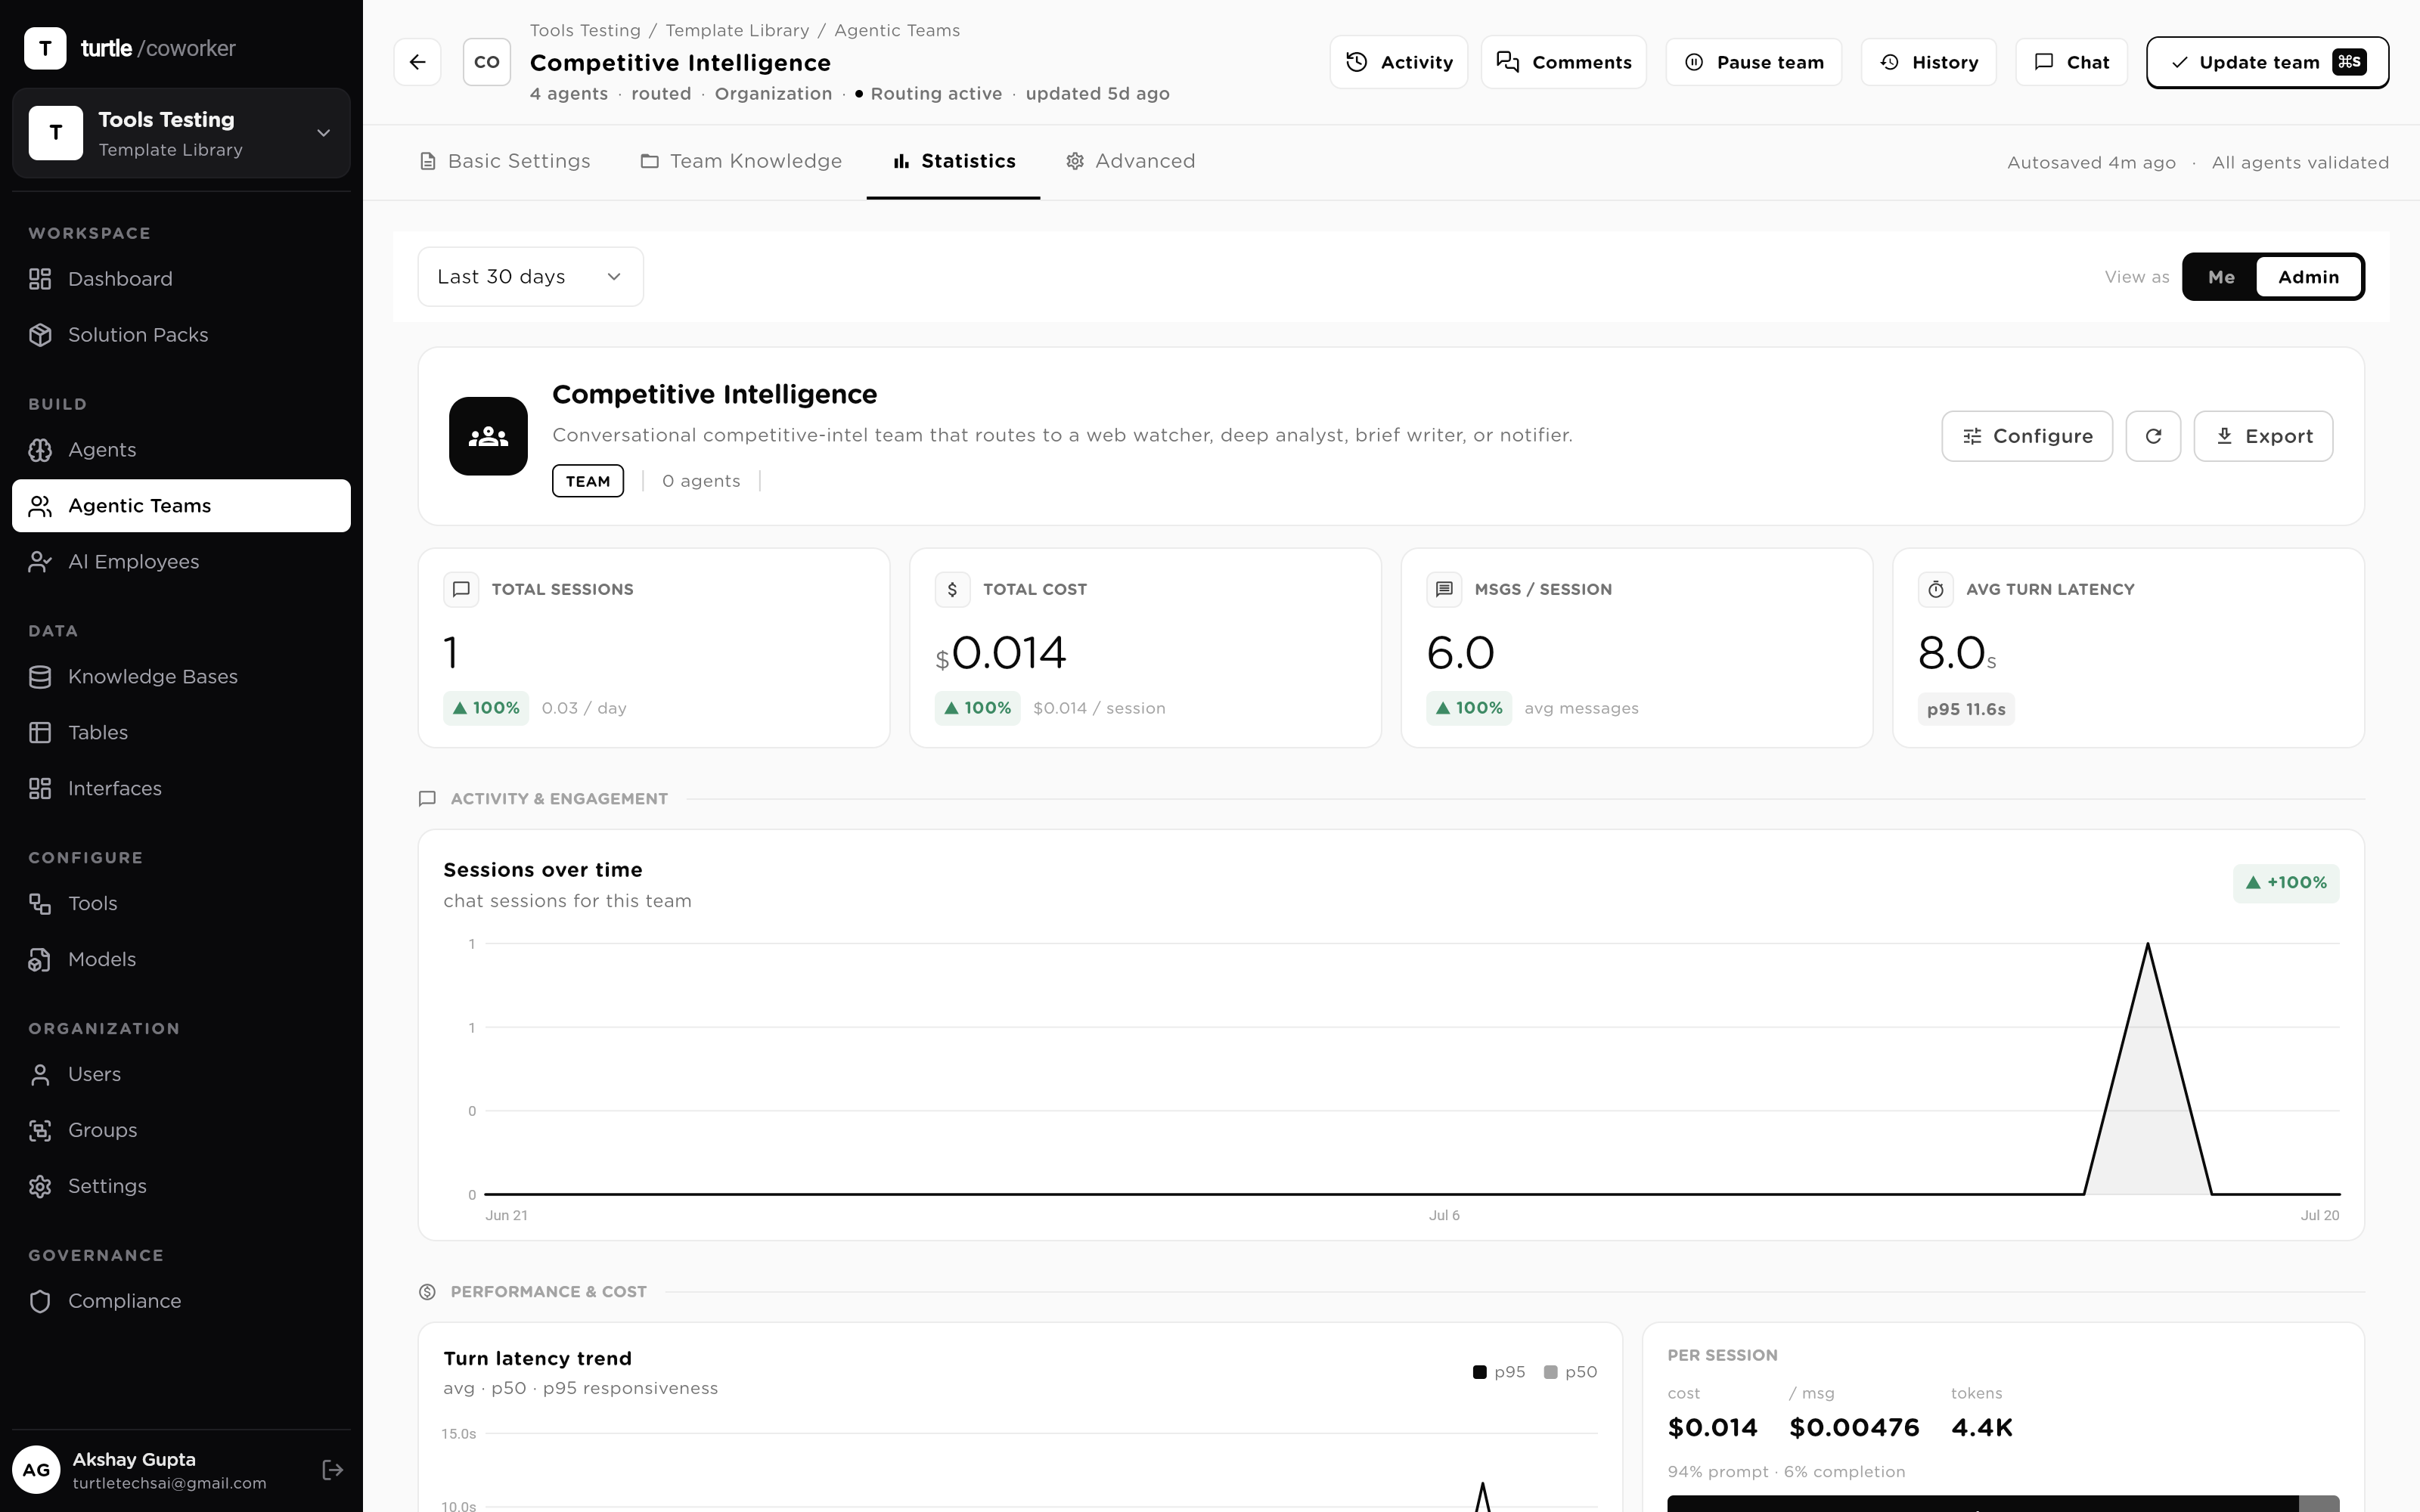Open Models under Configure
2420x1512 pixels.
[x=181, y=960]
